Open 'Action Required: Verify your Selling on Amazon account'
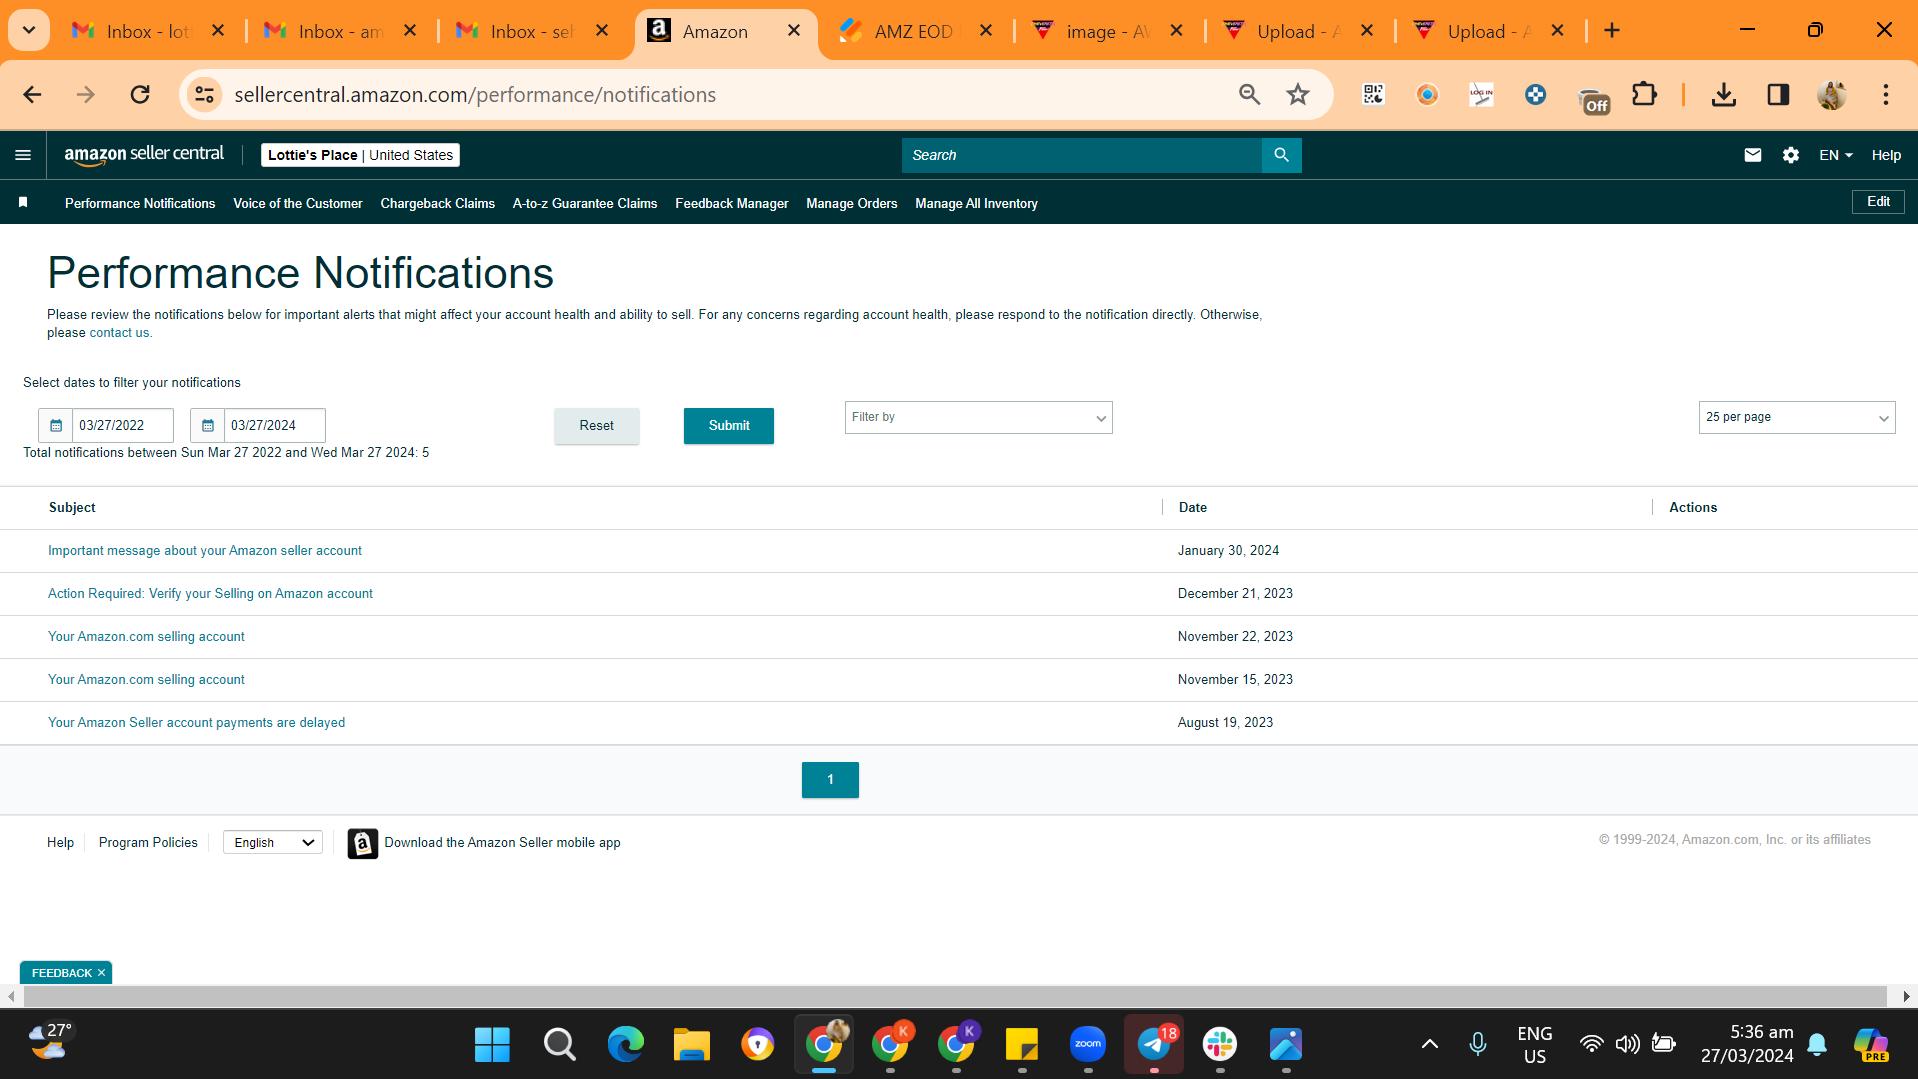 (x=210, y=594)
